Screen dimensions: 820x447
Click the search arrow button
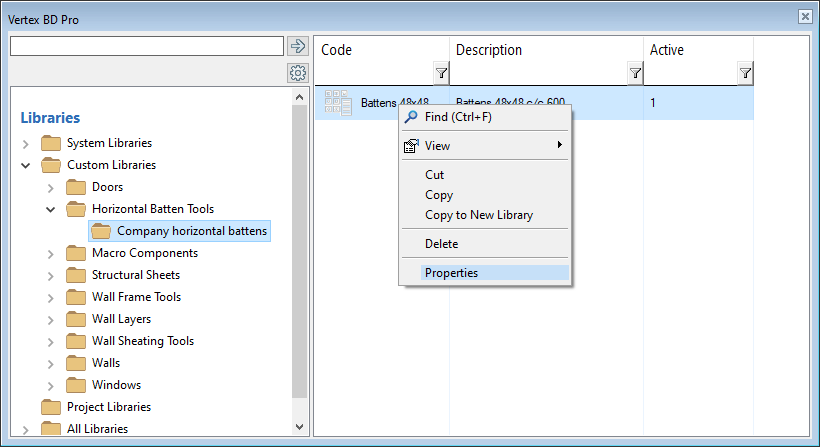pyautogui.click(x=297, y=46)
